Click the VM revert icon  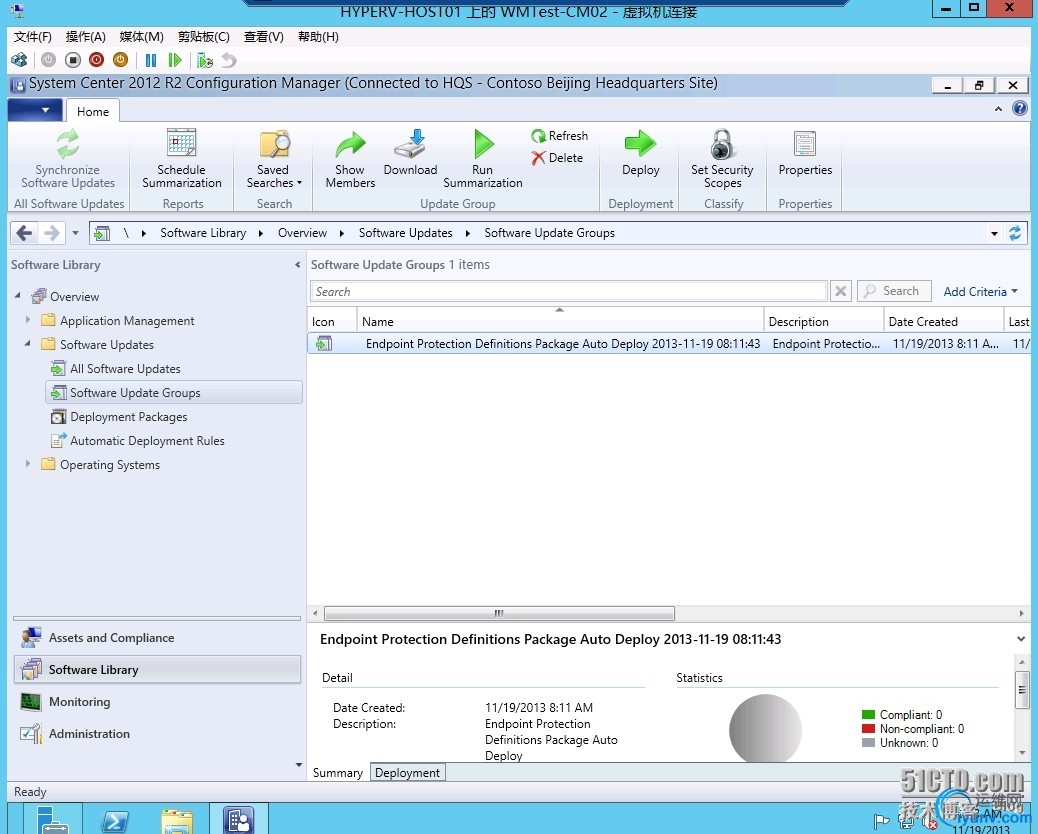click(x=228, y=60)
